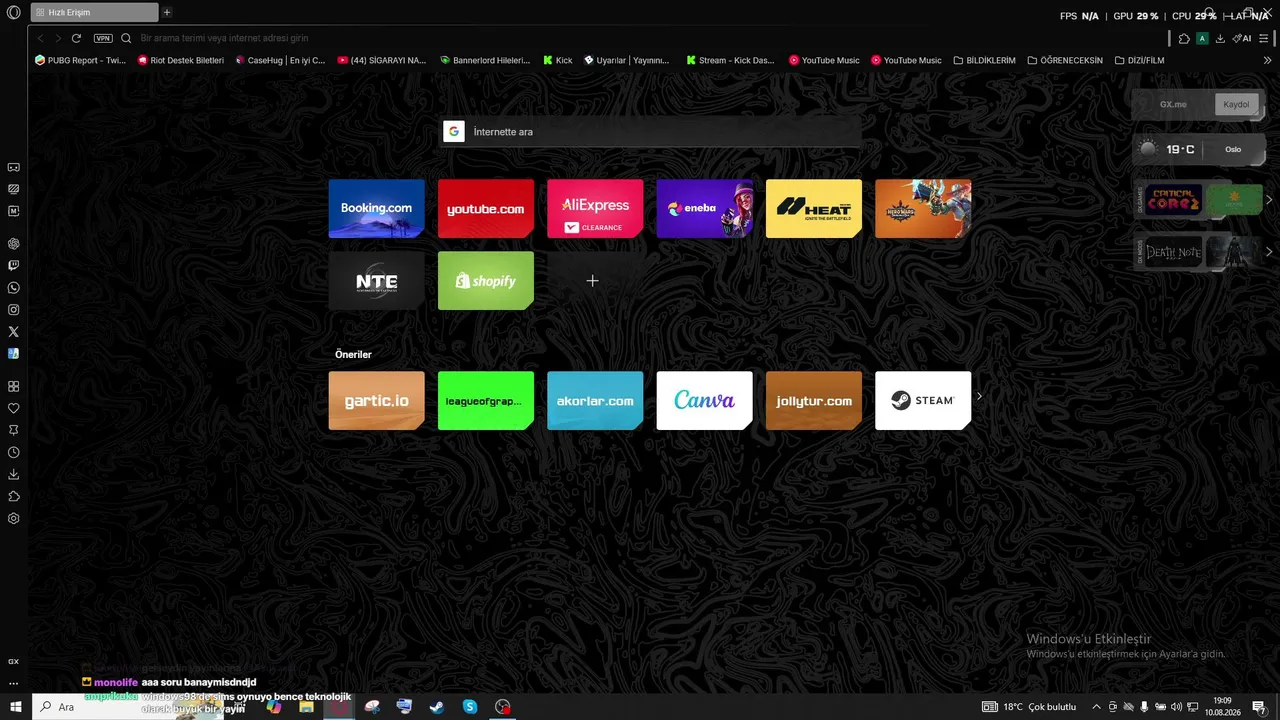Open the Death Note GX Mods card

tap(1174, 252)
